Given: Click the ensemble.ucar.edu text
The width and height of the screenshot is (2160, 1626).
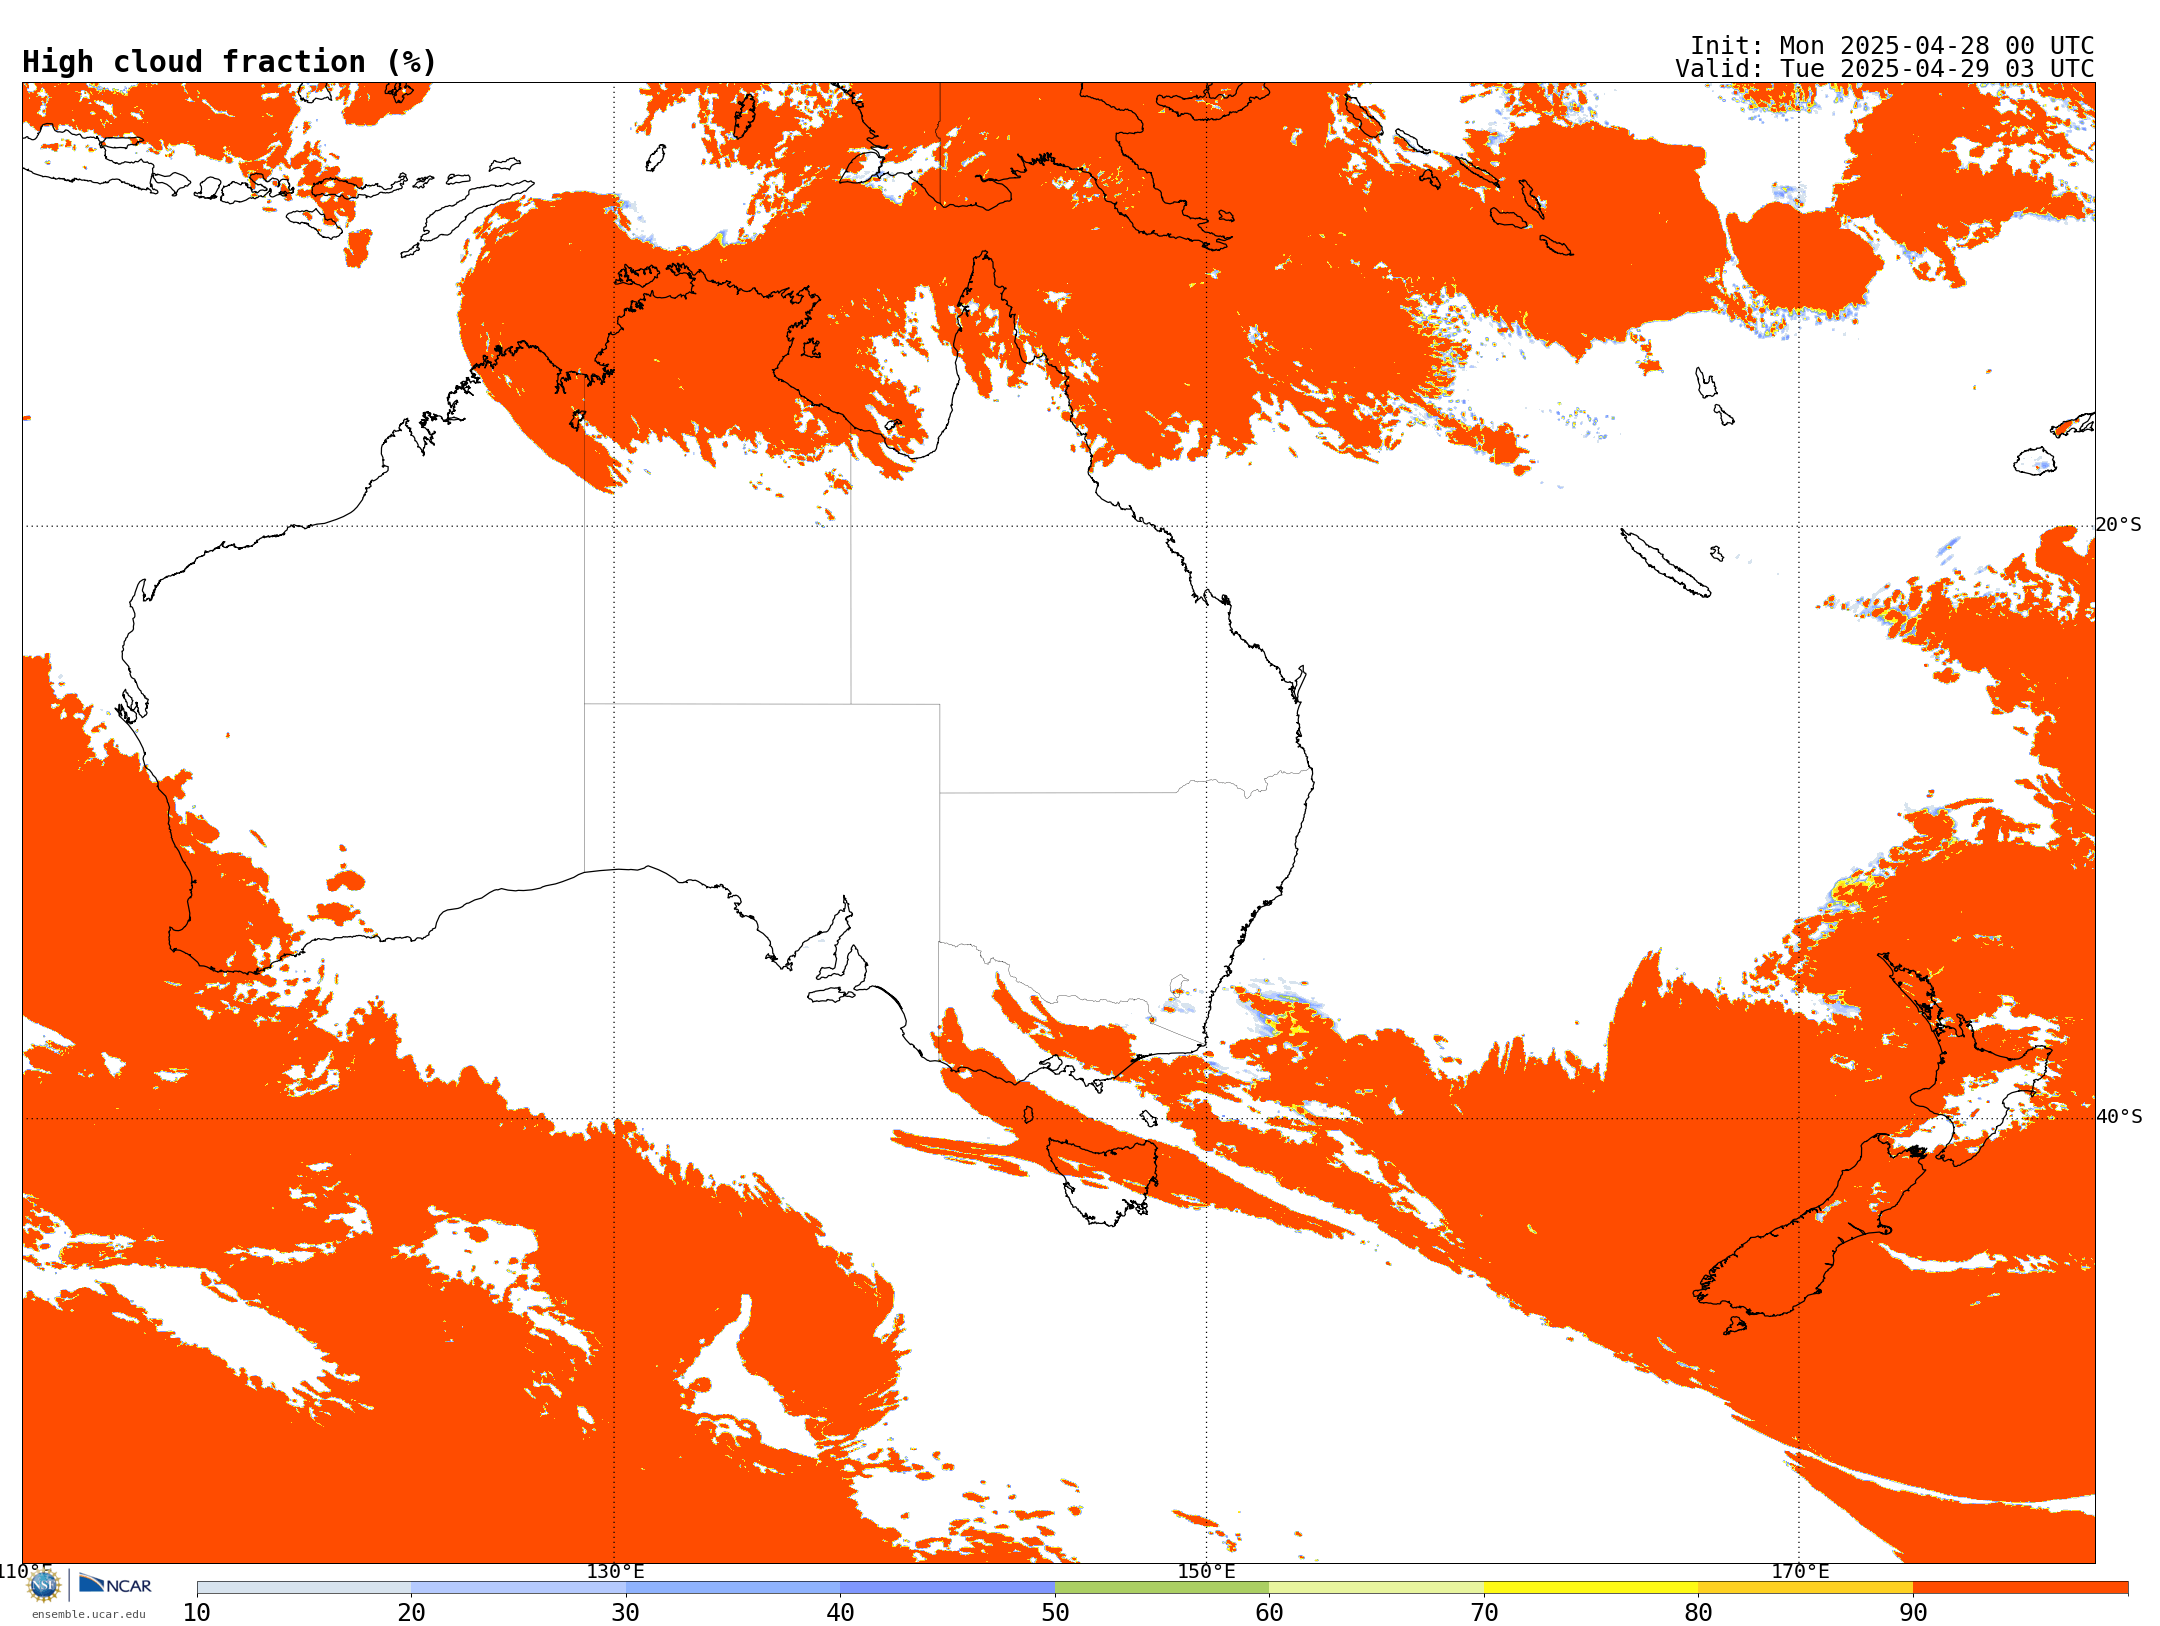Looking at the screenshot, I should pyautogui.click(x=89, y=1614).
